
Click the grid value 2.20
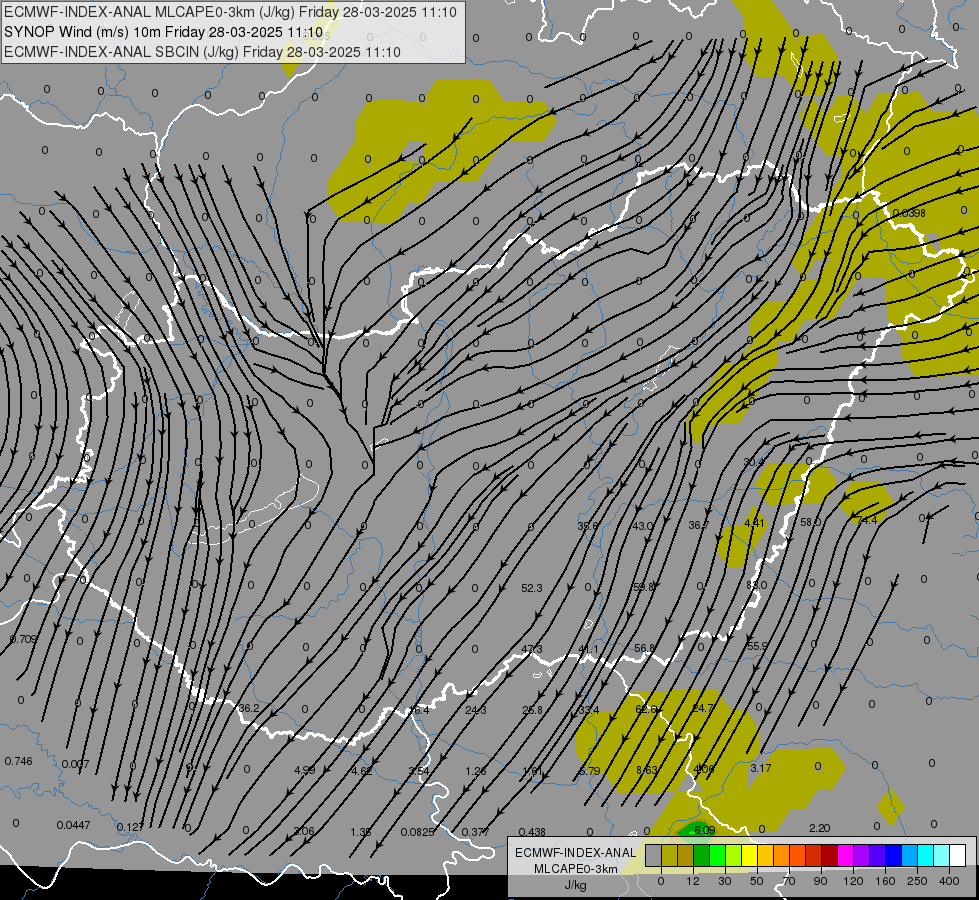[x=819, y=828]
